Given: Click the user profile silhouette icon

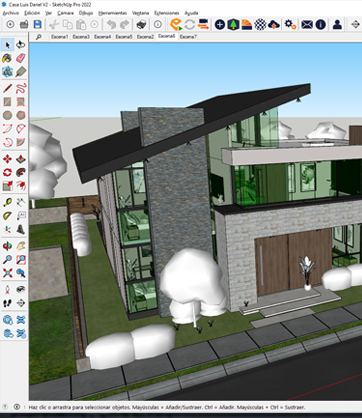Looking at the screenshot, I should 337,24.
